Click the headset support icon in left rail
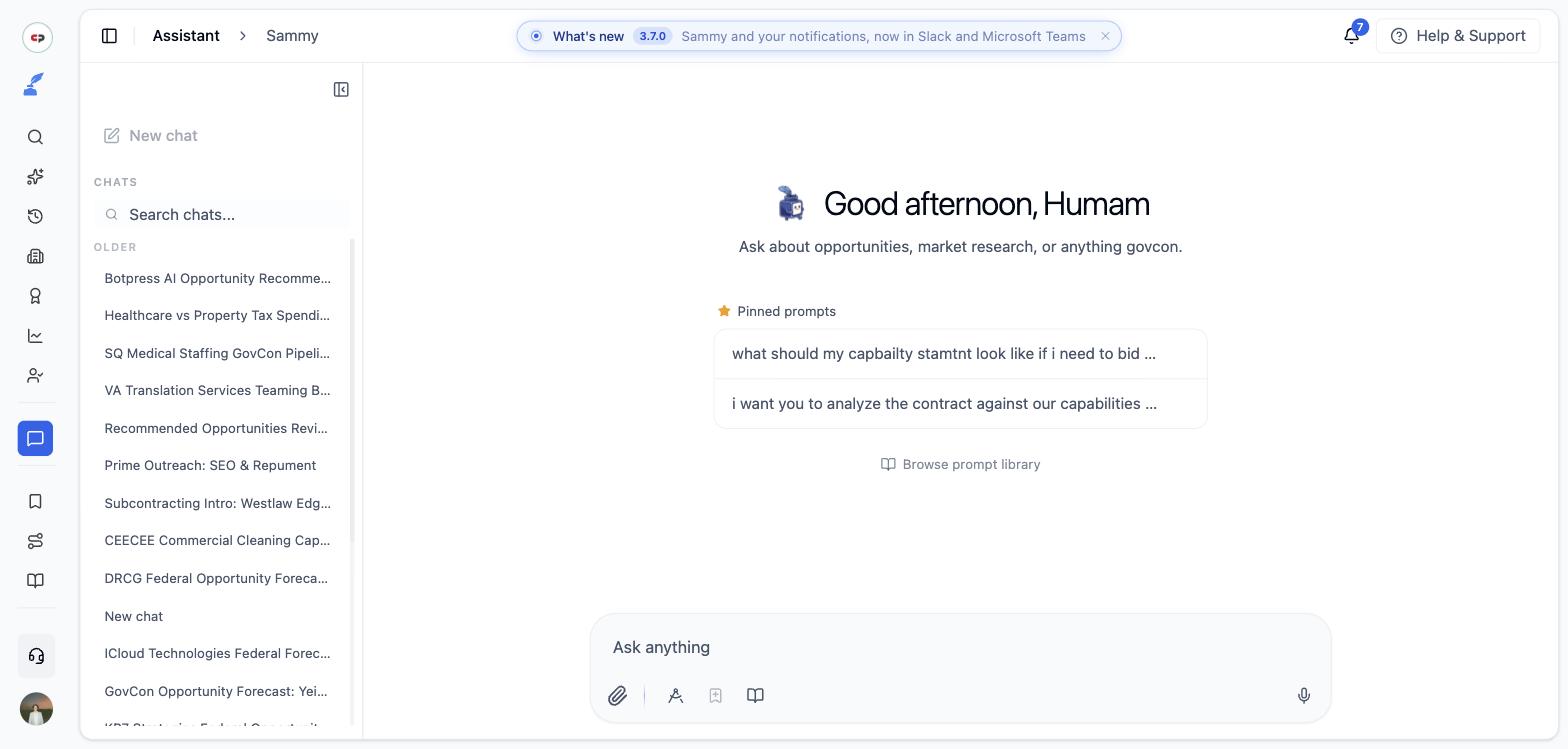Screen dimensions: 1568x749 point(36,656)
